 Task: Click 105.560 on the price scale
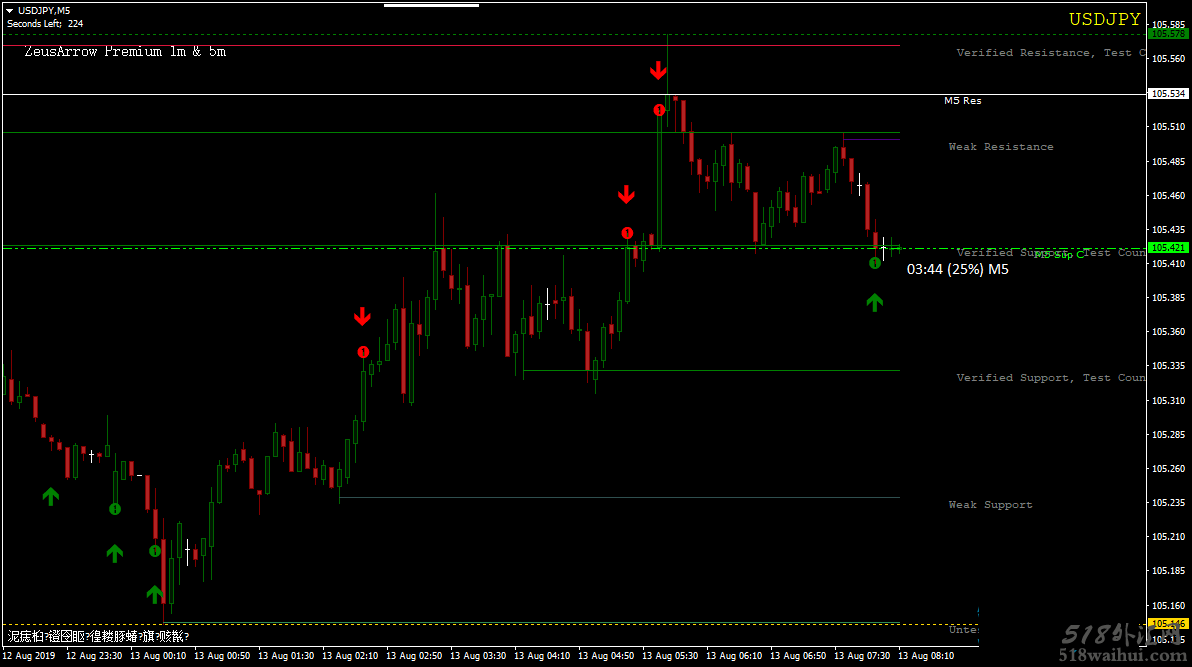1168,59
